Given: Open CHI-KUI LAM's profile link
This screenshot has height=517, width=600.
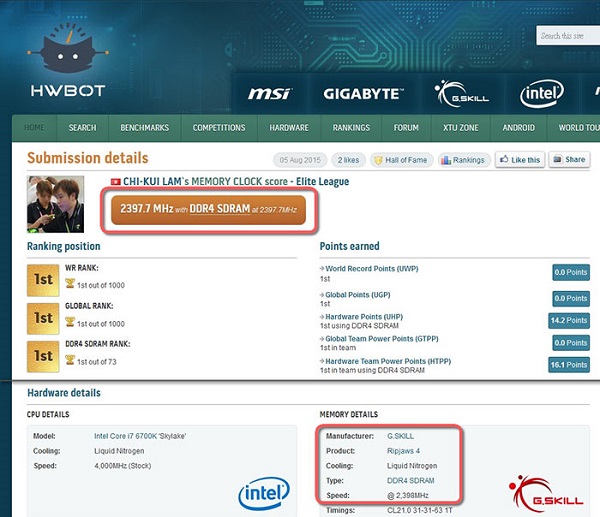Looking at the screenshot, I should pyautogui.click(x=153, y=182).
